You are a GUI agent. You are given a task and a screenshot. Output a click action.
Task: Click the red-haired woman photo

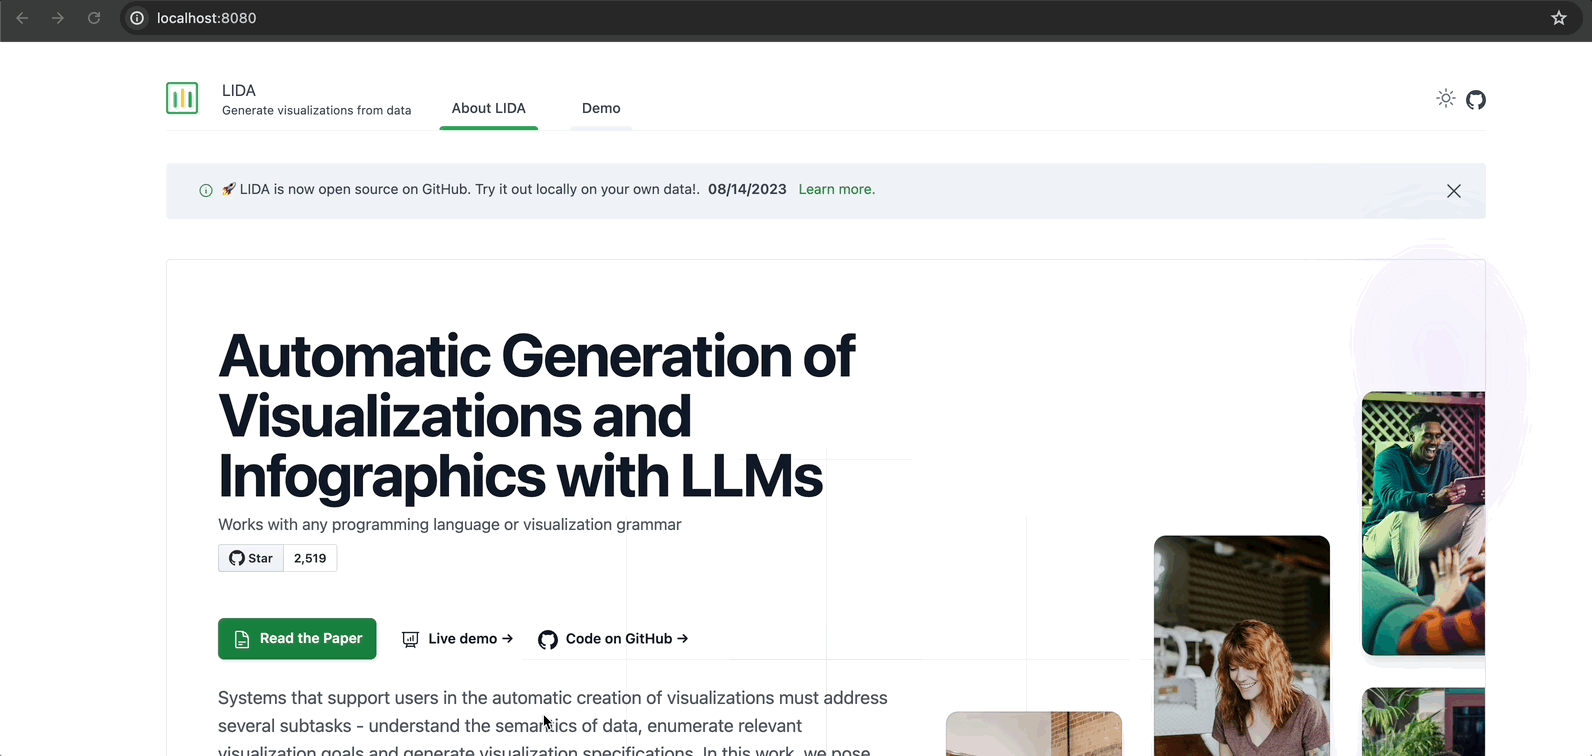[x=1242, y=646]
